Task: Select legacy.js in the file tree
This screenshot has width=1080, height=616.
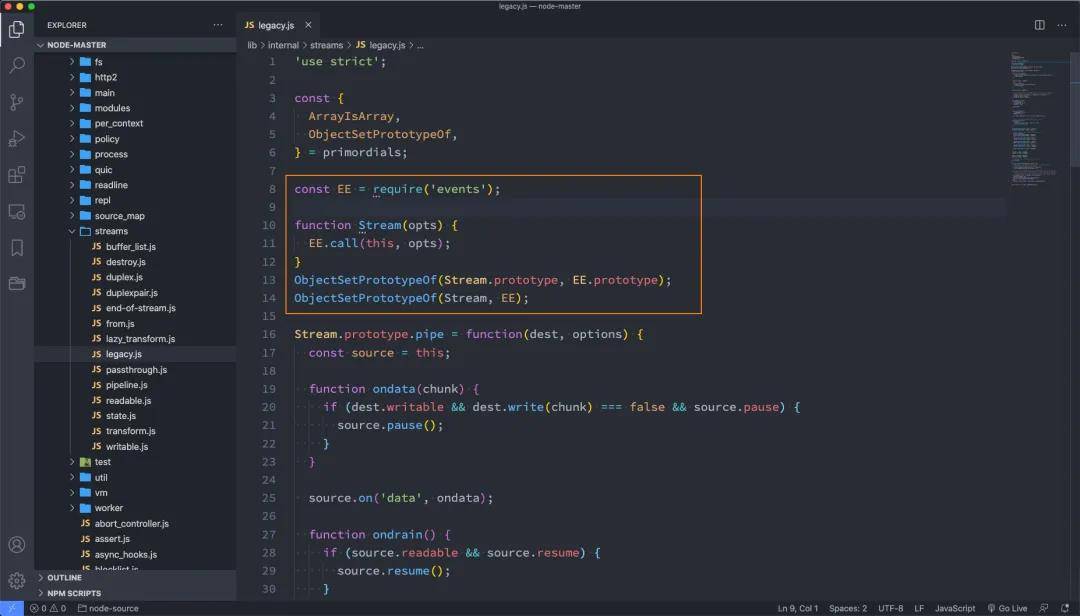Action: point(135,354)
